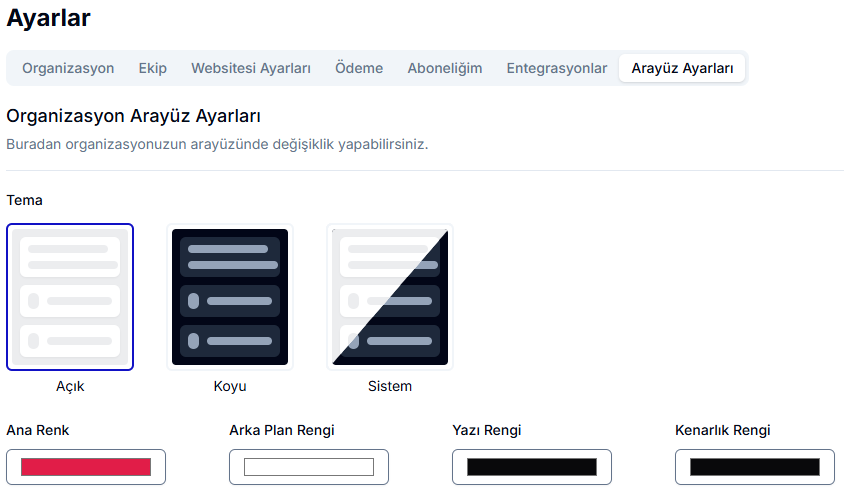Click the Kenarlık Rengi field label
This screenshot has height=497, width=844.
[x=722, y=430]
